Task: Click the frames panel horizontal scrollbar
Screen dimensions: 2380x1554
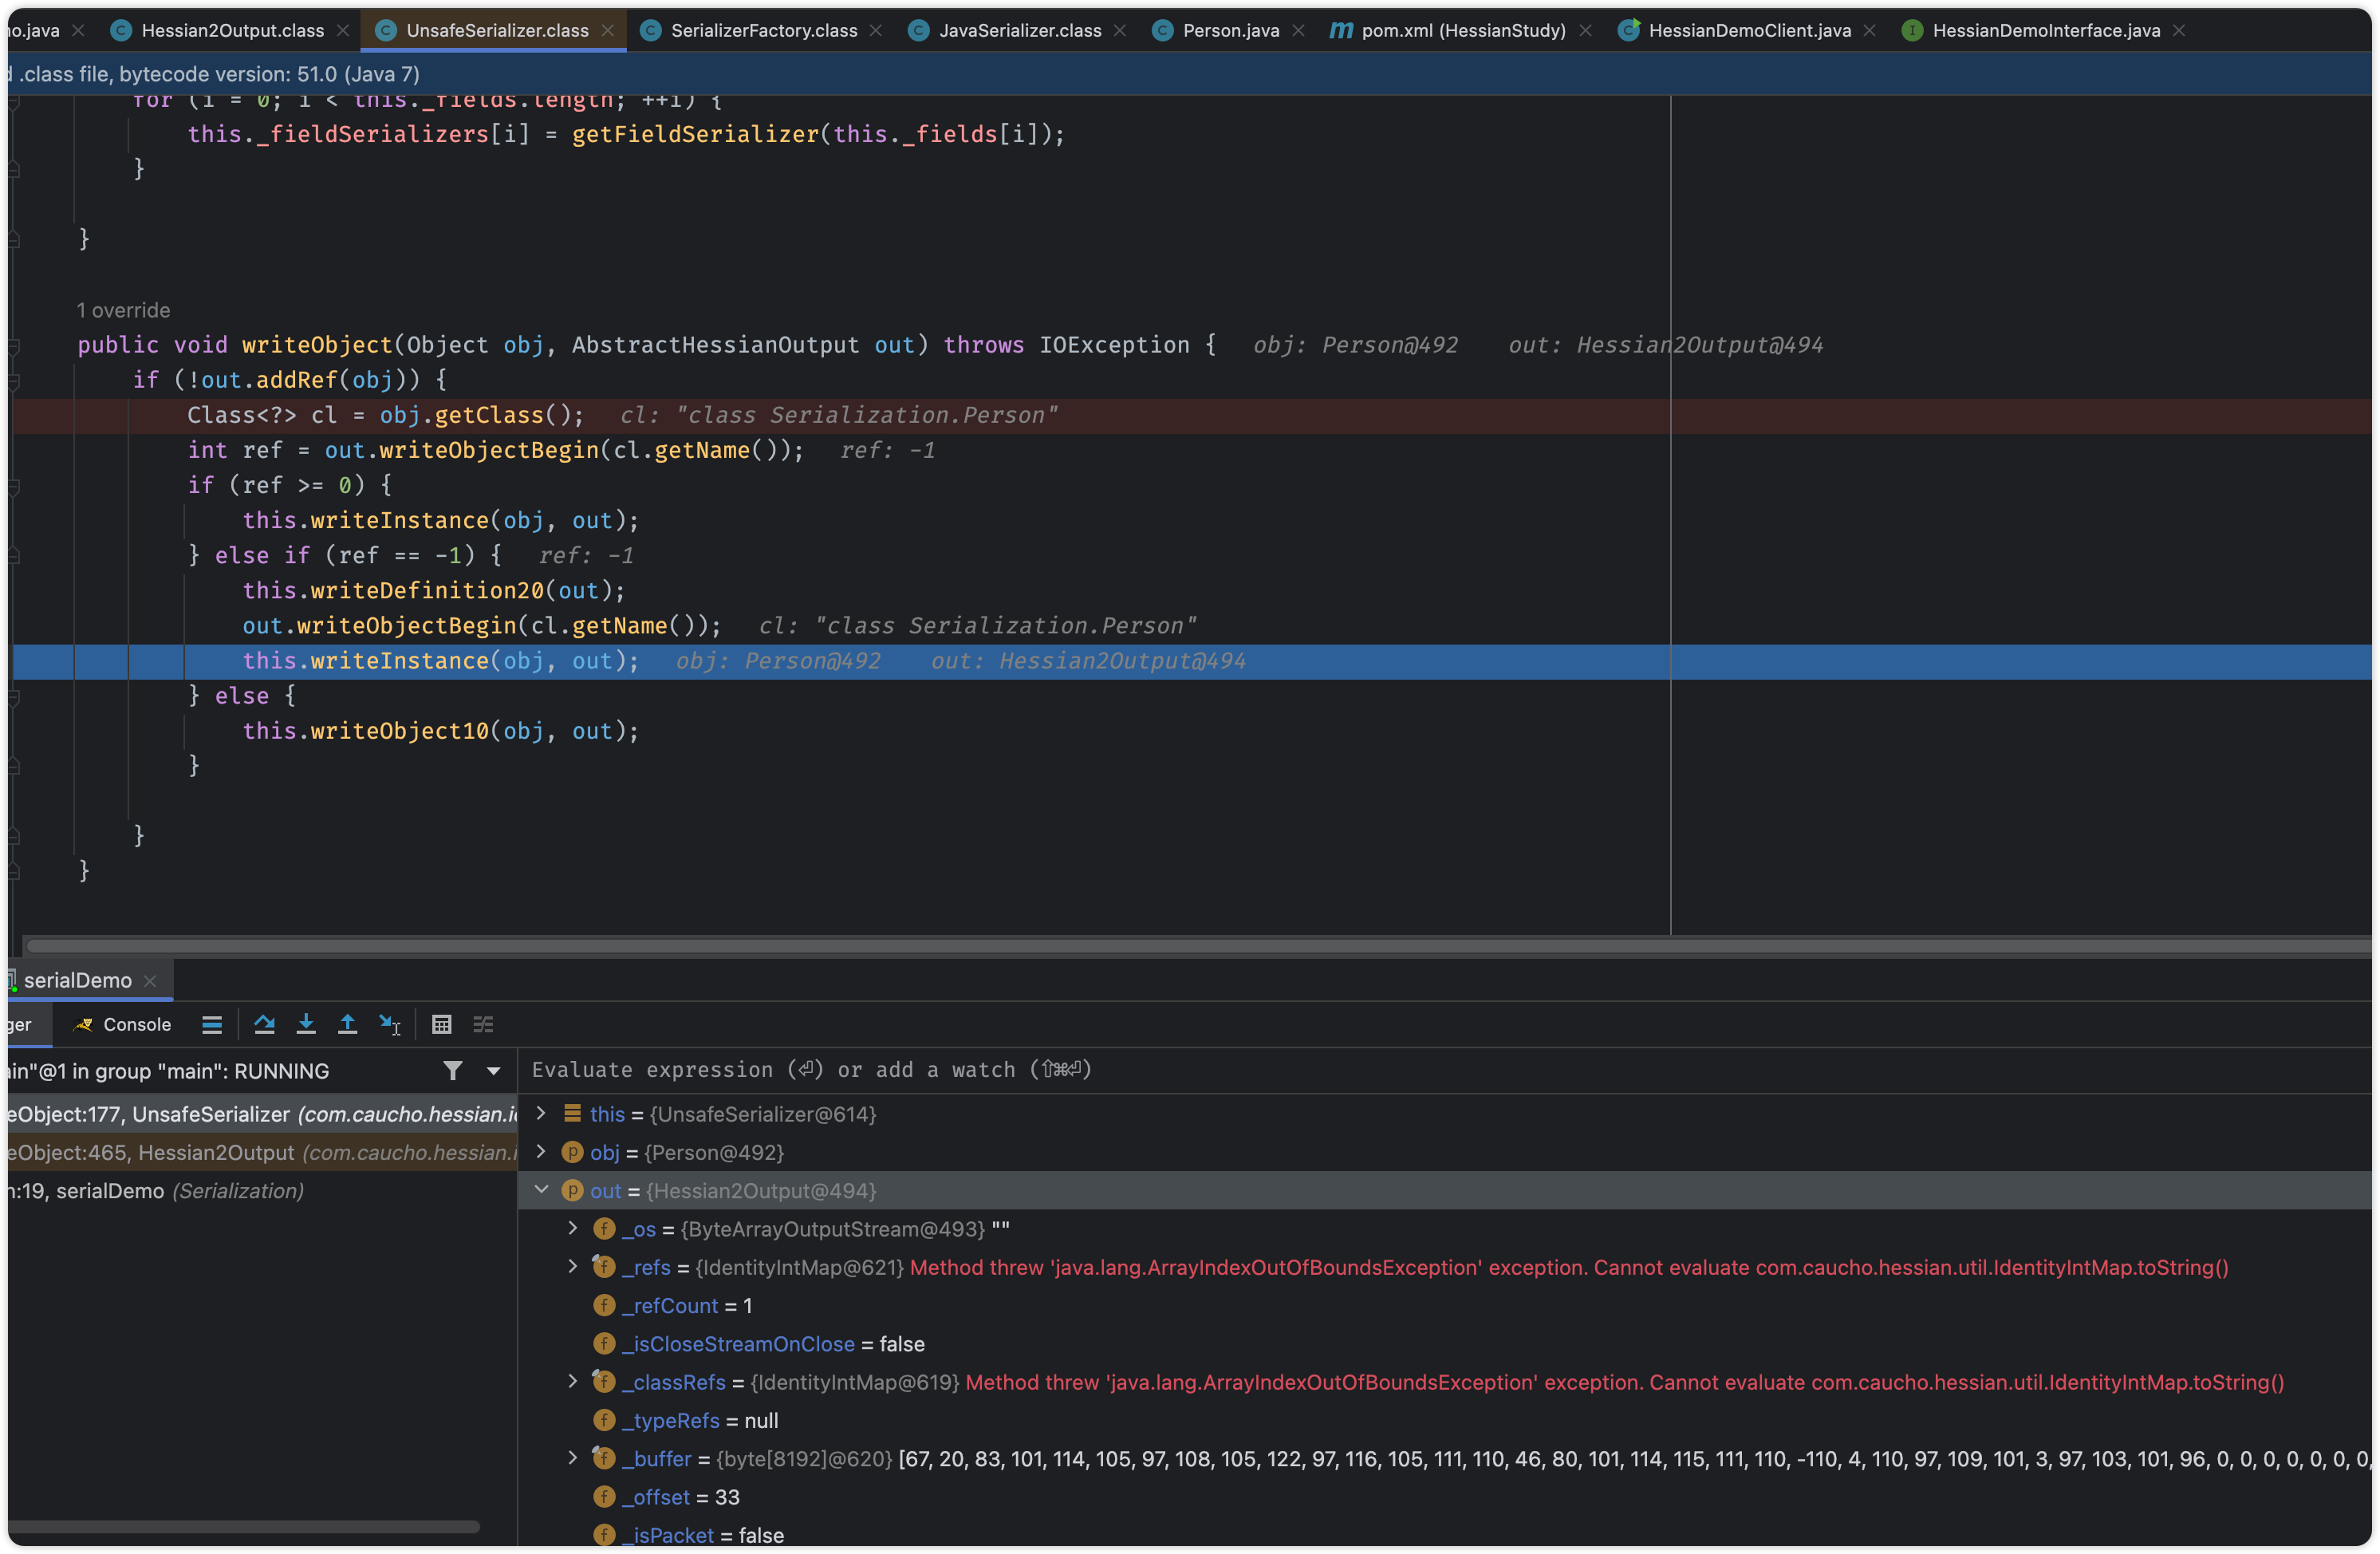Action: 243,1527
